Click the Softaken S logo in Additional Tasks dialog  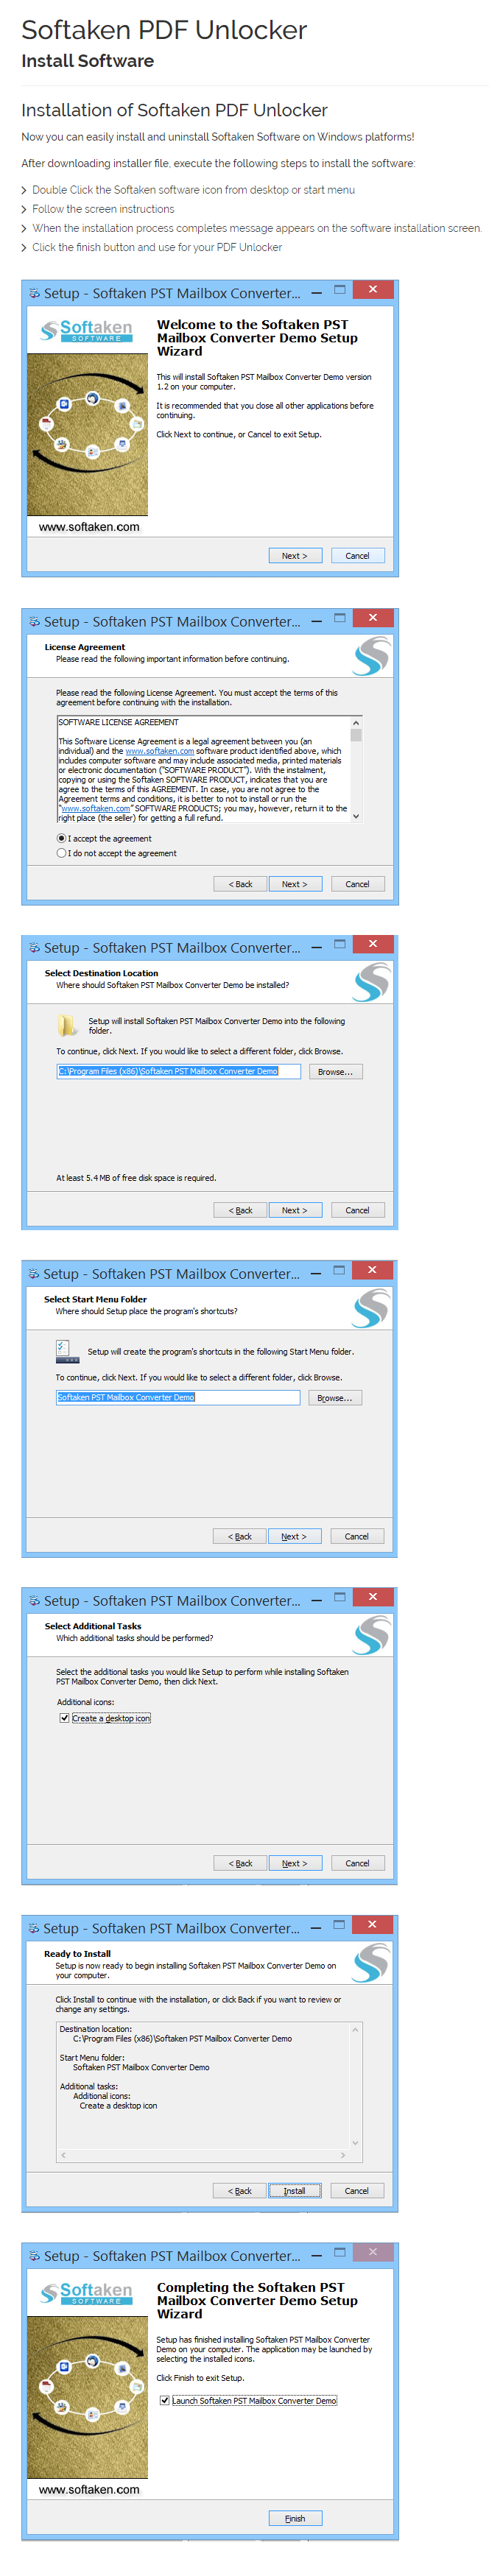click(371, 1635)
